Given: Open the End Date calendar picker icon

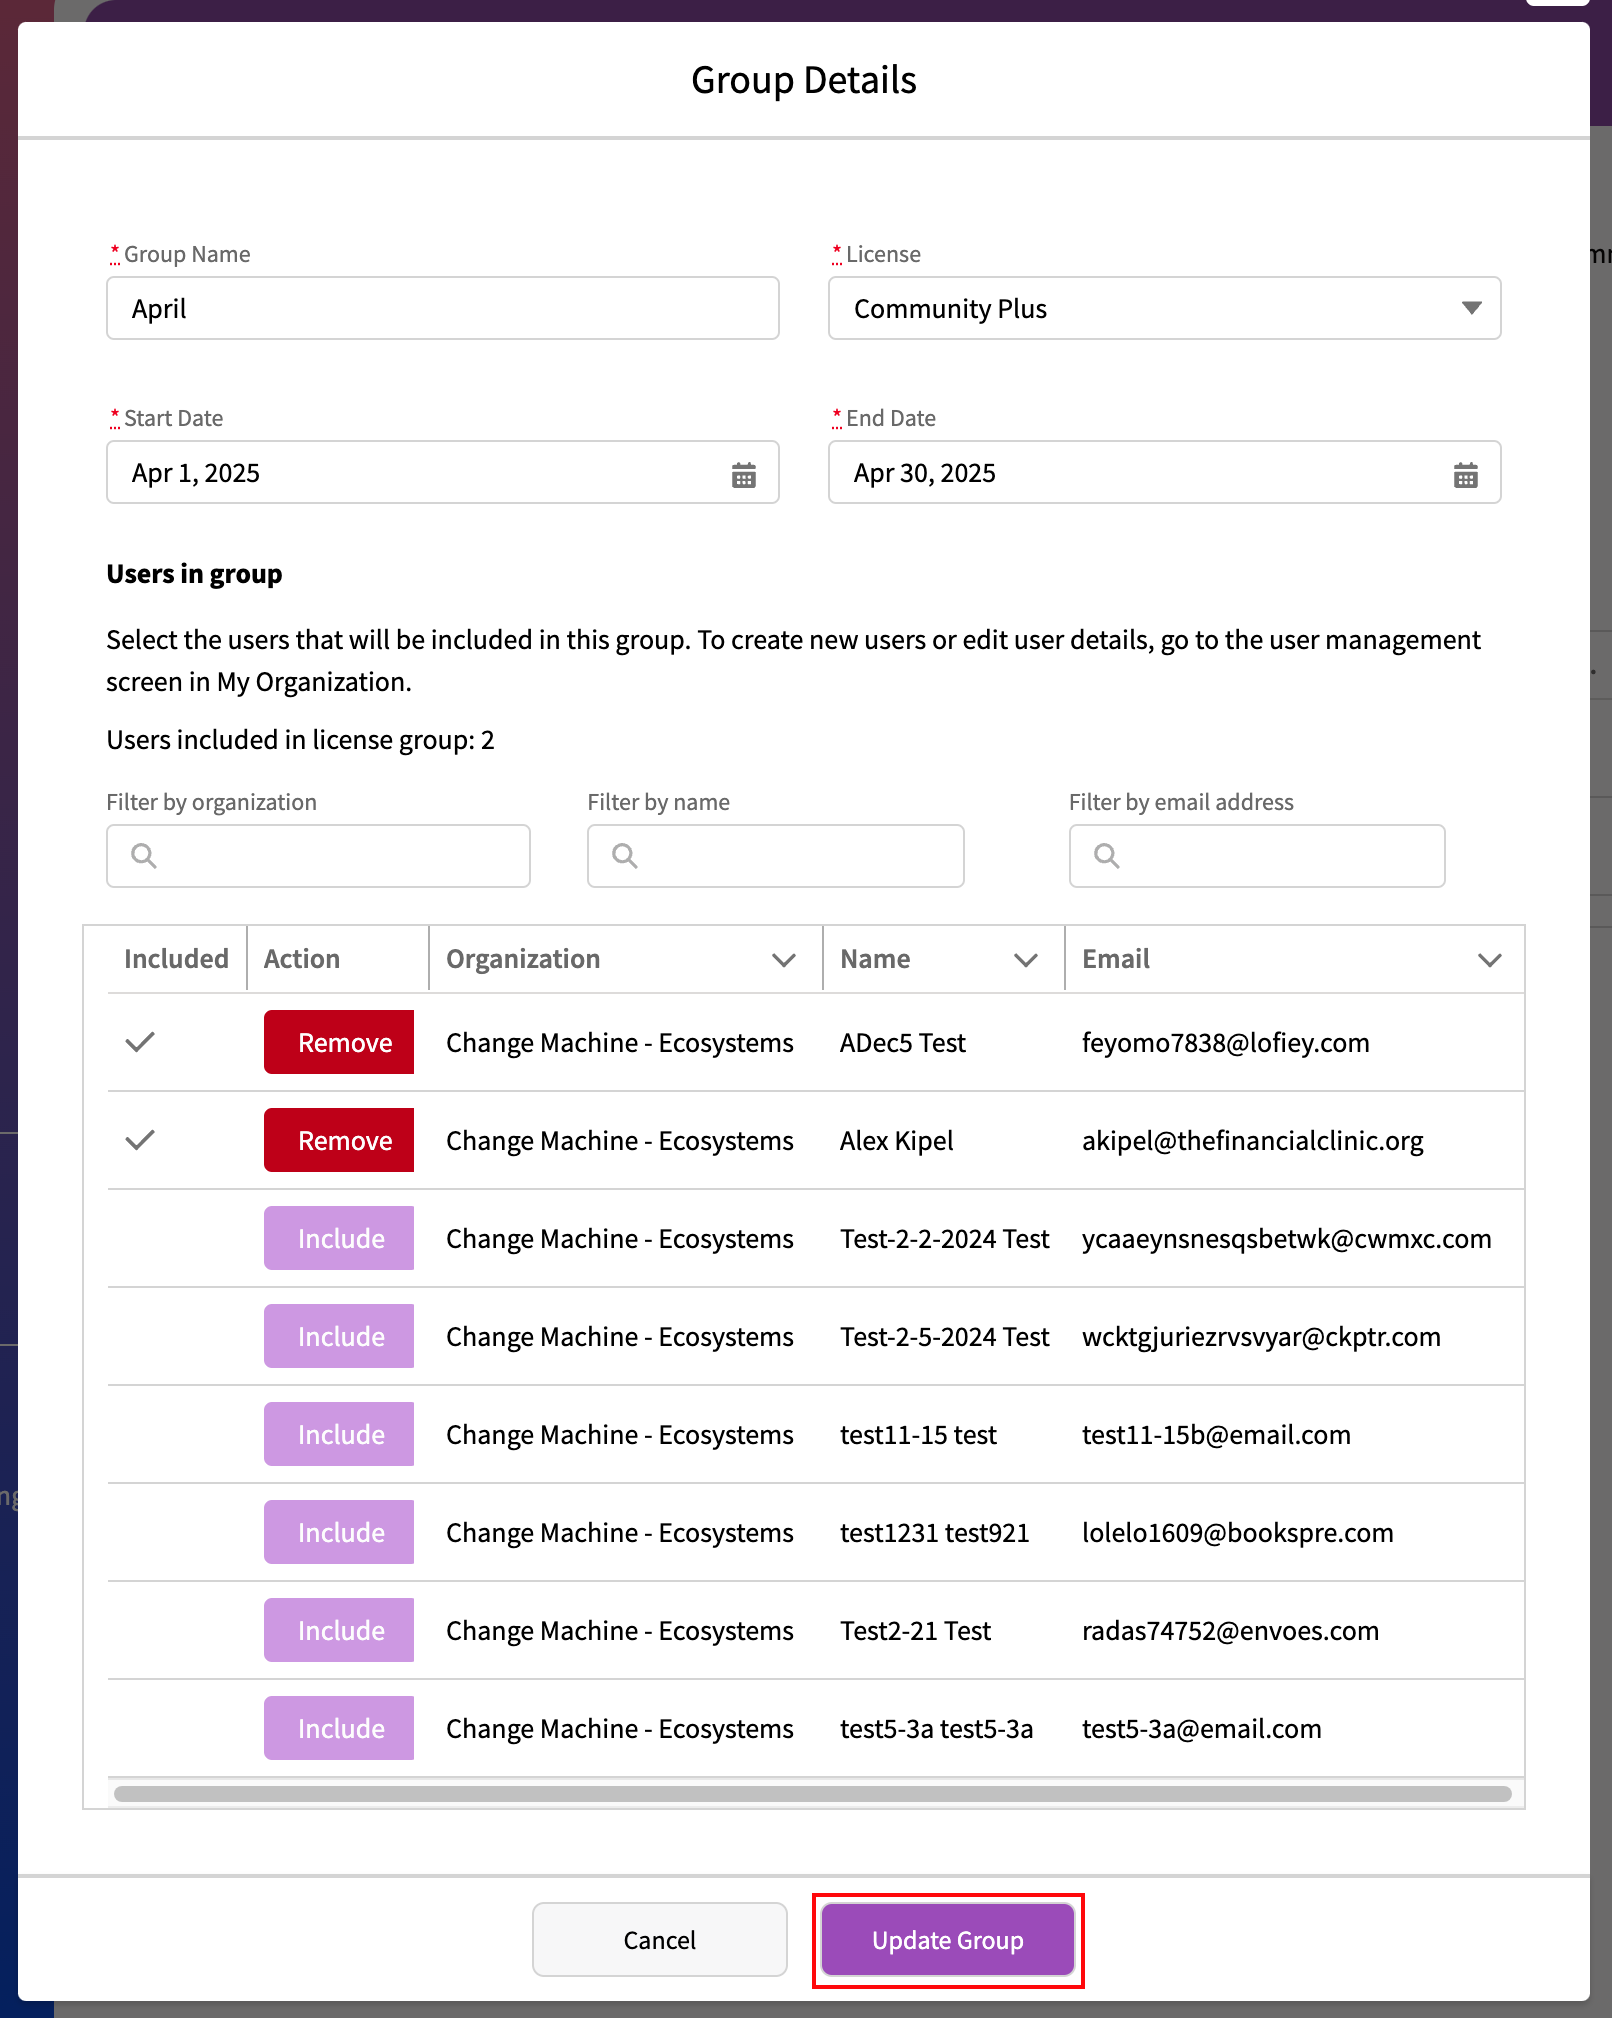Looking at the screenshot, I should [x=1465, y=475].
